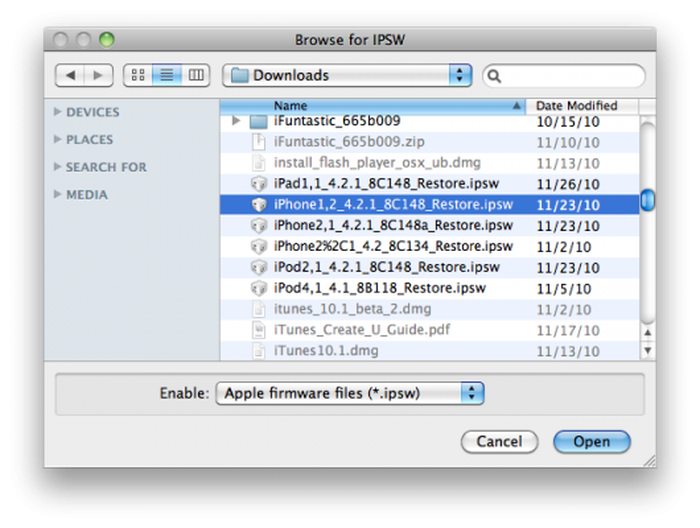Click the forward navigation arrow
Image resolution: width=700 pixels, height=528 pixels.
pos(97,75)
